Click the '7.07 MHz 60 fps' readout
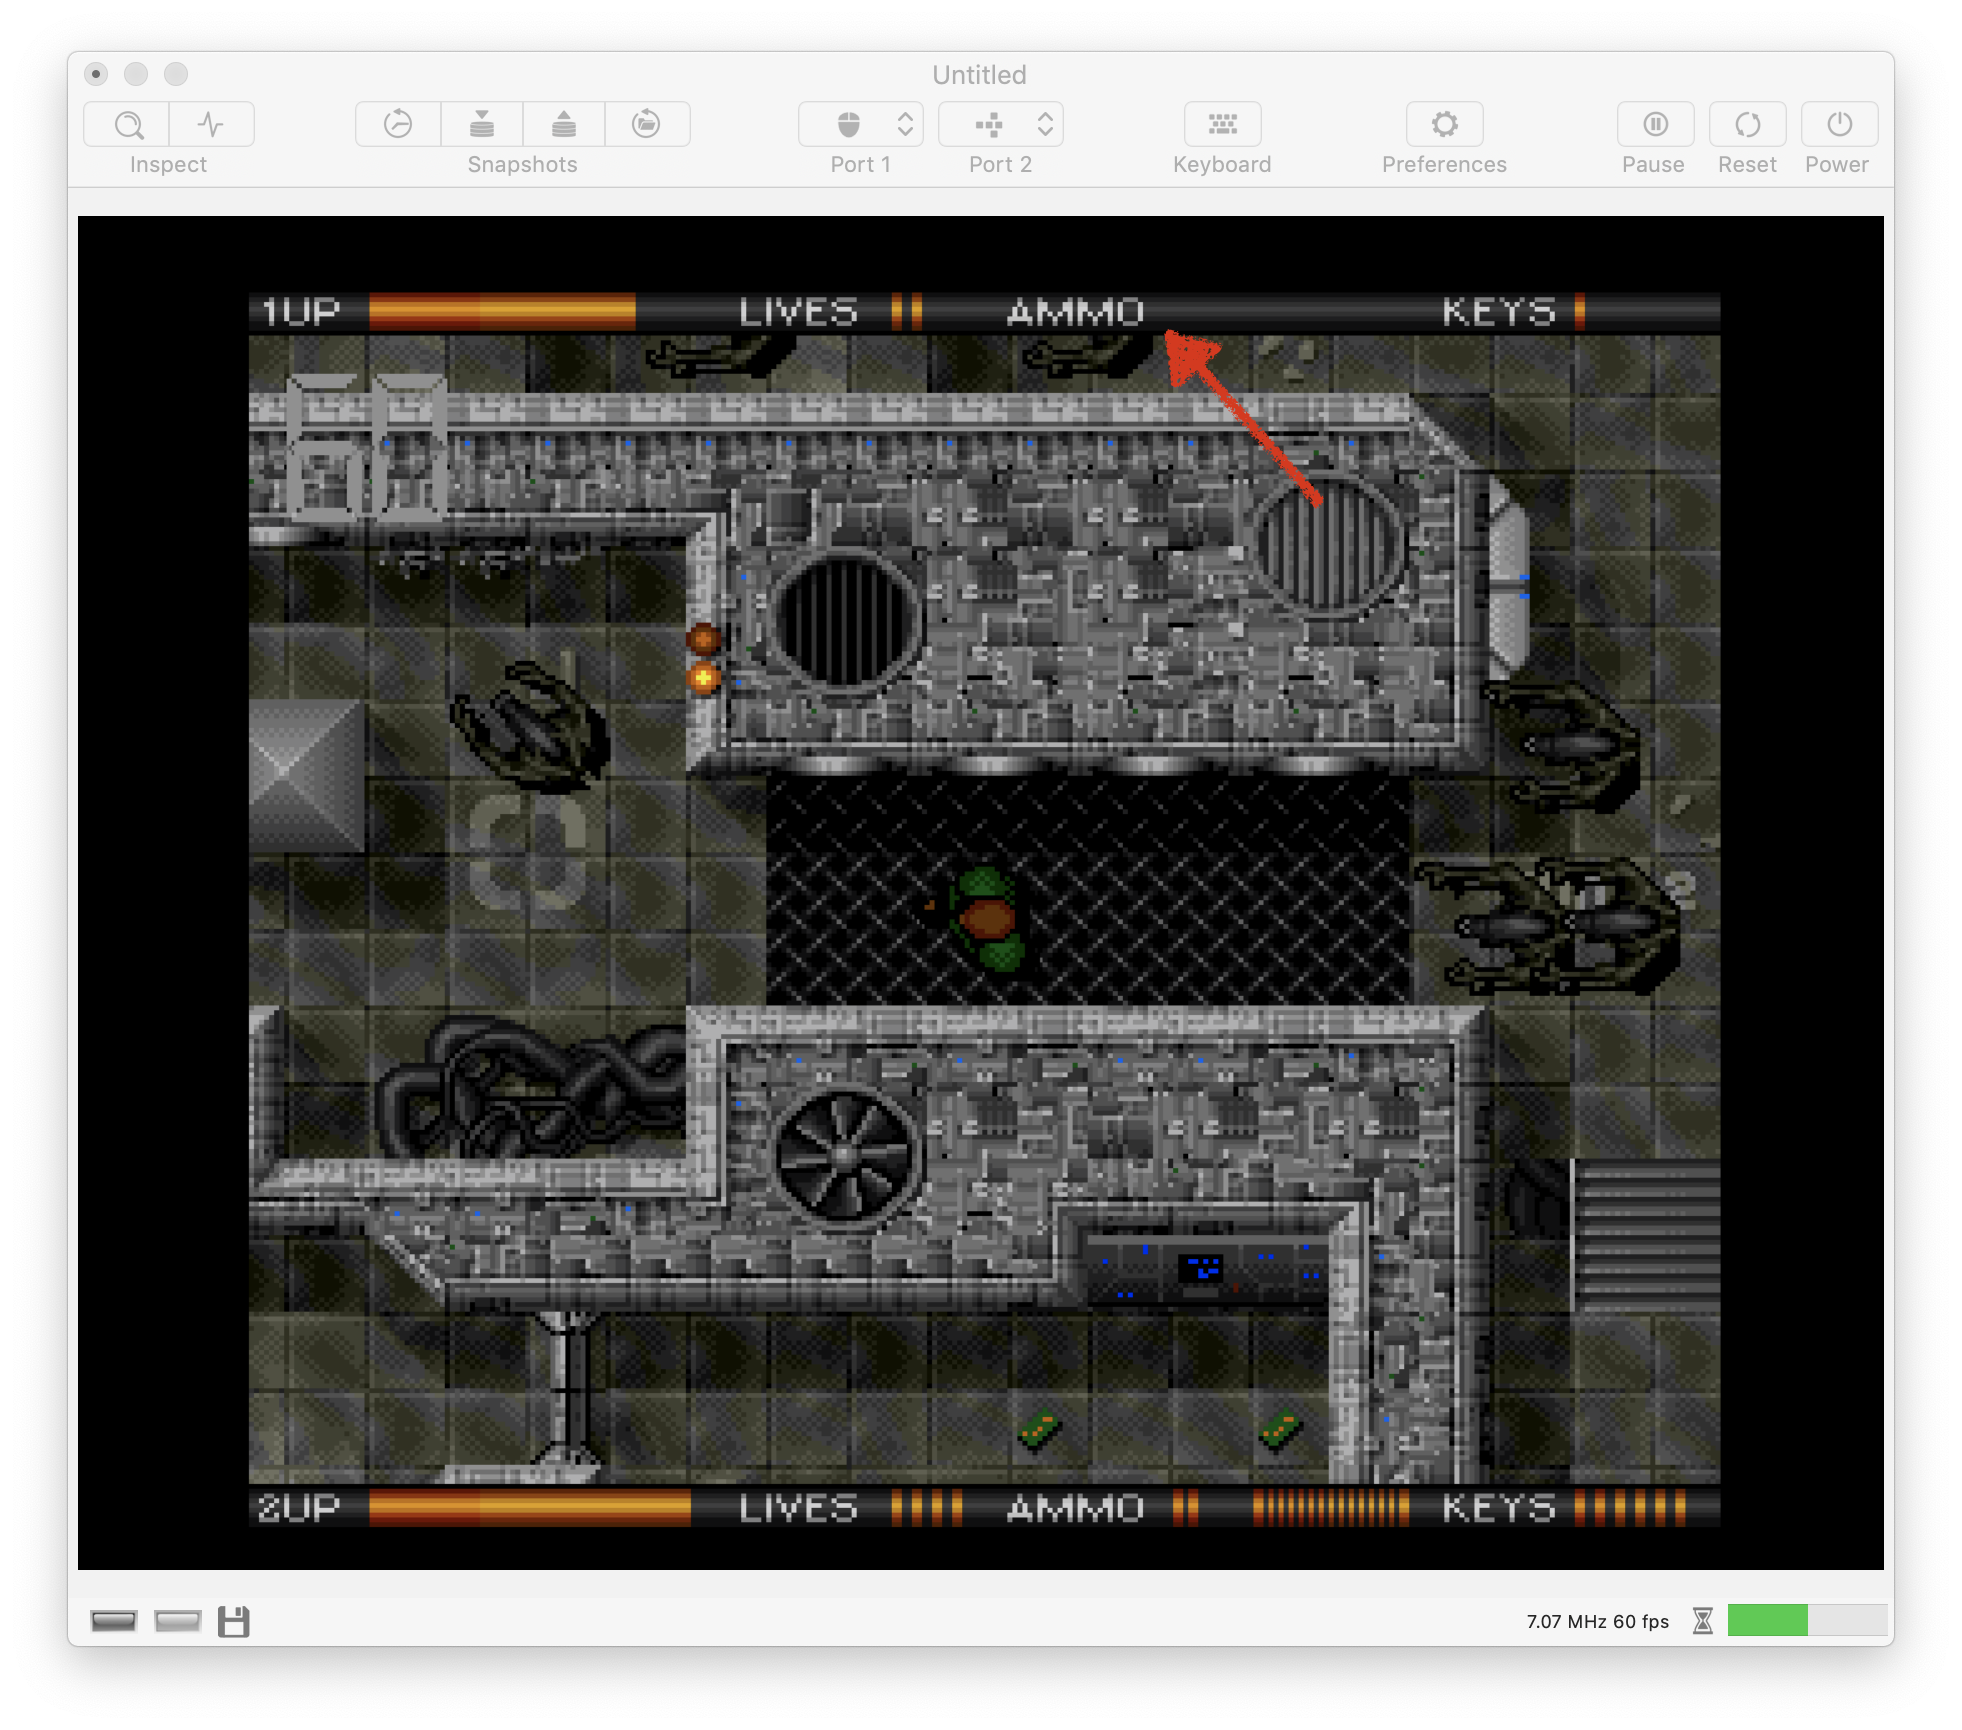The width and height of the screenshot is (1962, 1730). coord(1597,1621)
